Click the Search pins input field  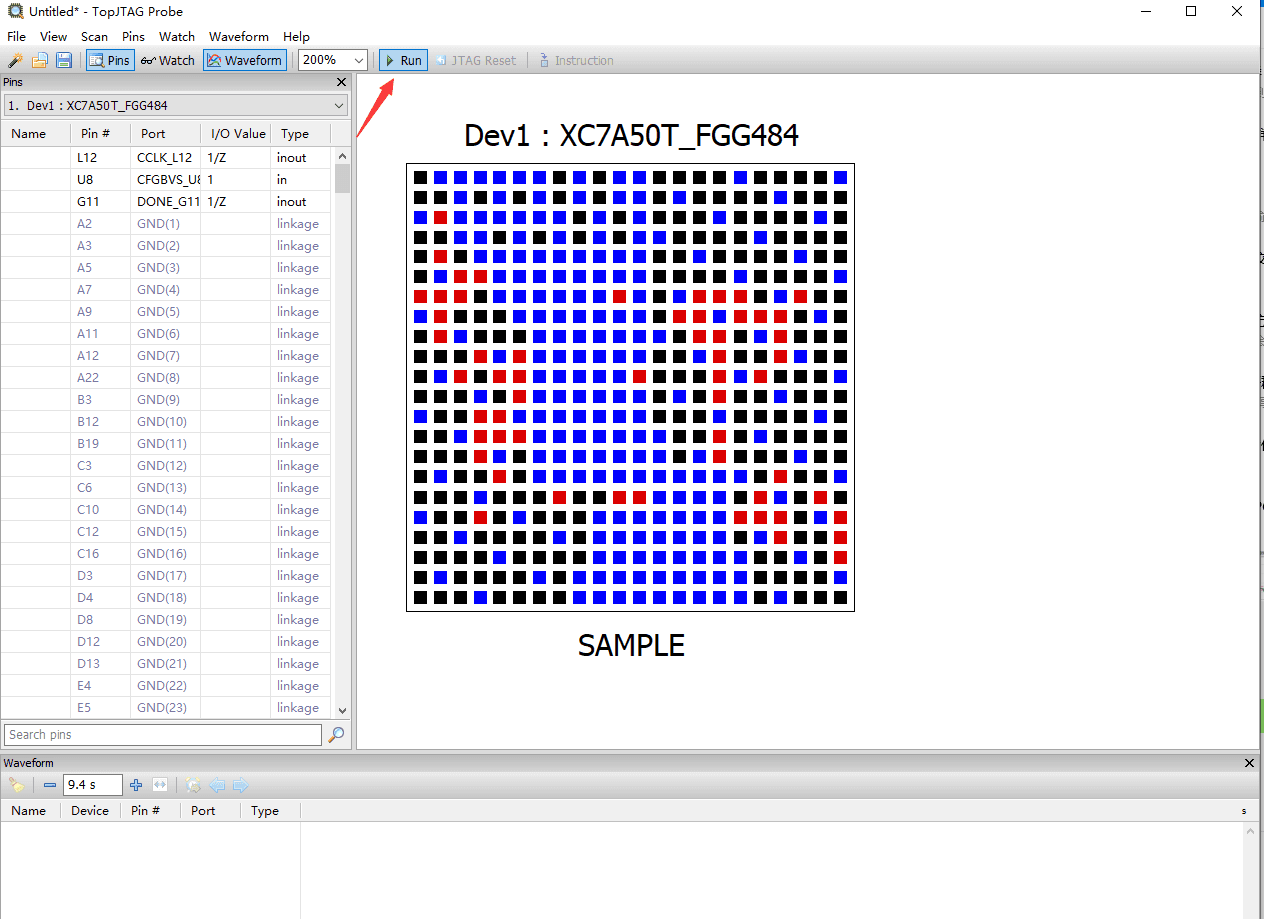pos(163,735)
